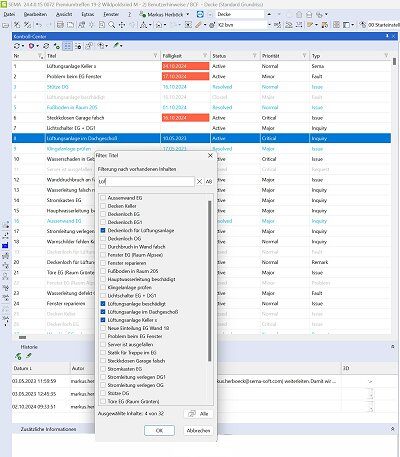The width and height of the screenshot is (400, 457).
Task: Click the OK button in filter dialog
Action: pos(159,430)
